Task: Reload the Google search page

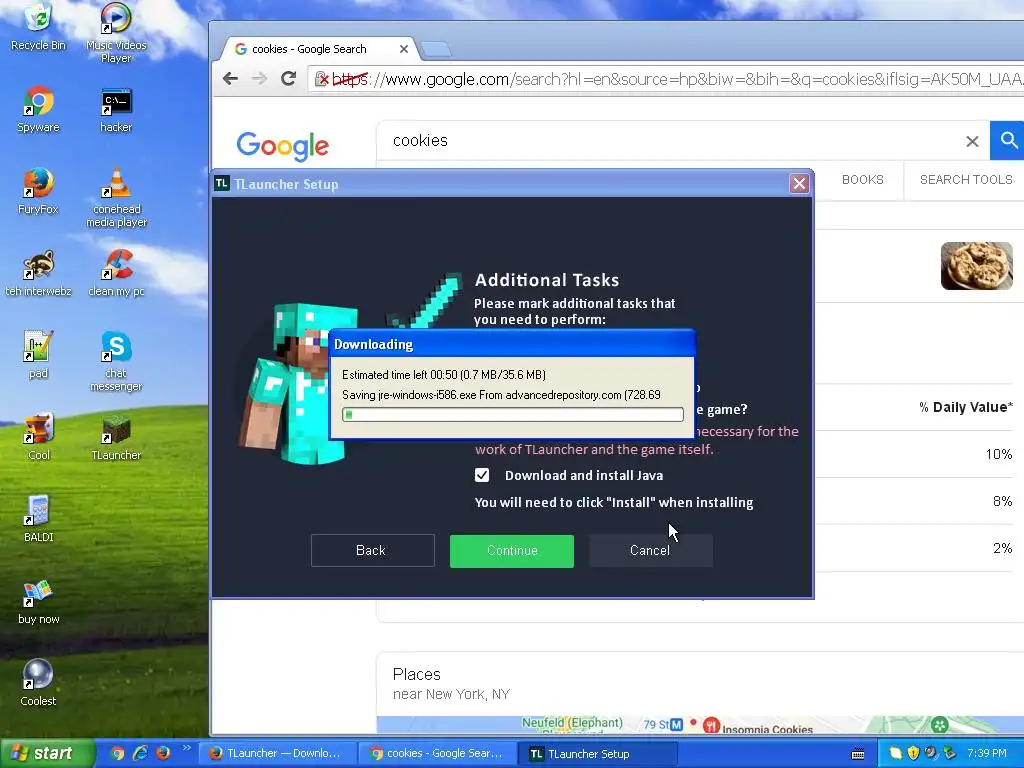Action: [x=289, y=79]
